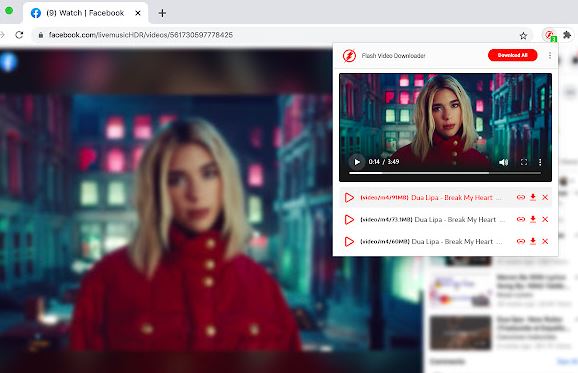Play the 91MB Dua Lipa video entry

pyautogui.click(x=349, y=198)
